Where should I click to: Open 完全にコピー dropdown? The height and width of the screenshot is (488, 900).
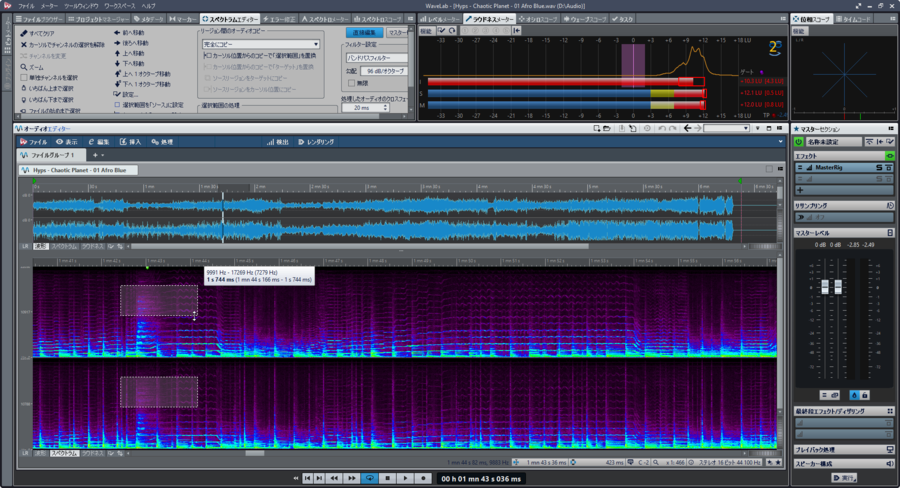click(261, 44)
